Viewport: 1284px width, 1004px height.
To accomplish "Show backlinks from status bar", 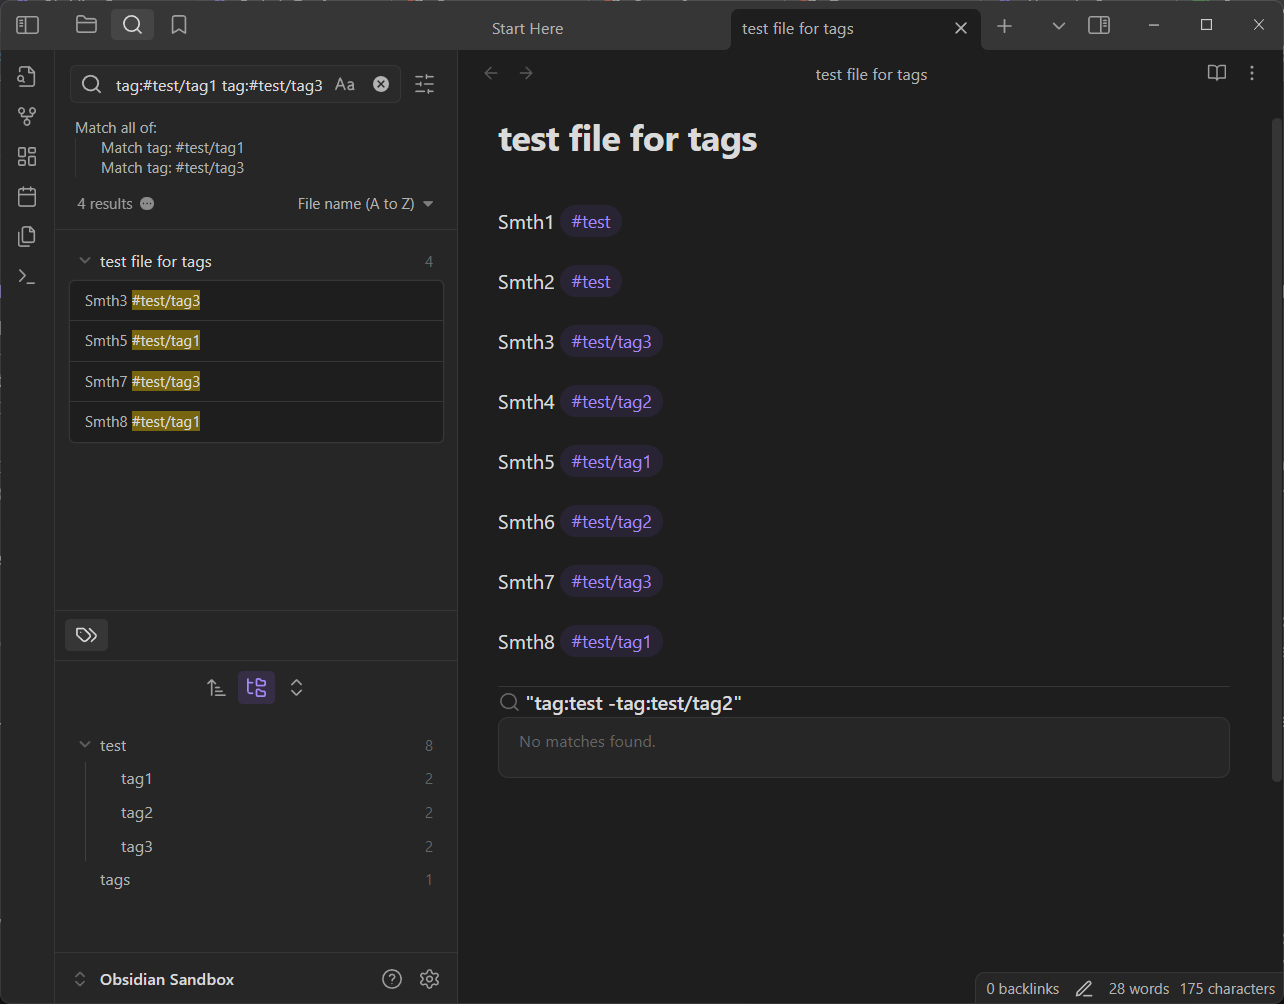I will pyautogui.click(x=1022, y=989).
